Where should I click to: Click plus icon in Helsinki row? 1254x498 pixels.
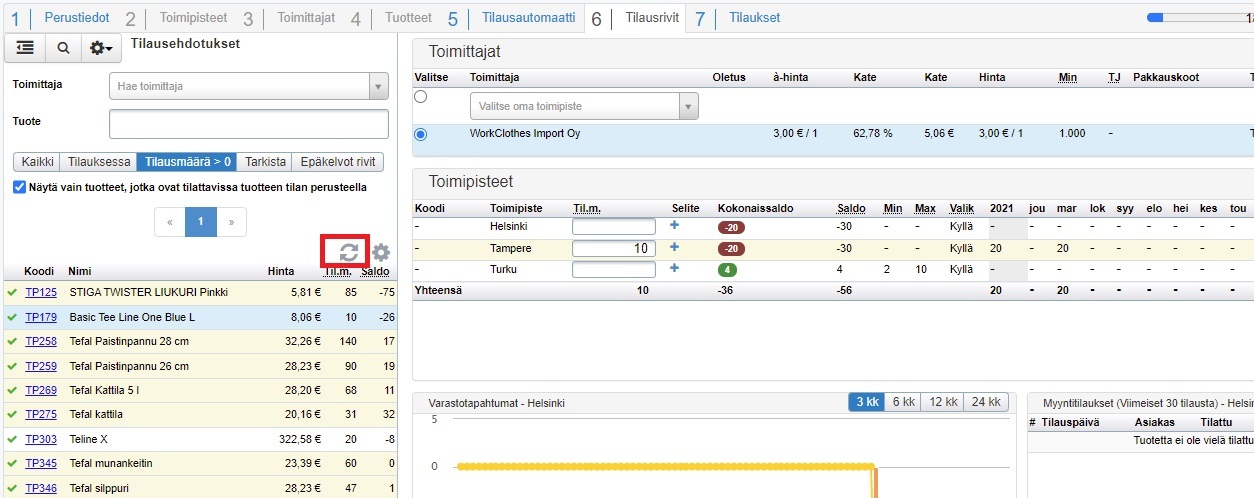(x=674, y=227)
